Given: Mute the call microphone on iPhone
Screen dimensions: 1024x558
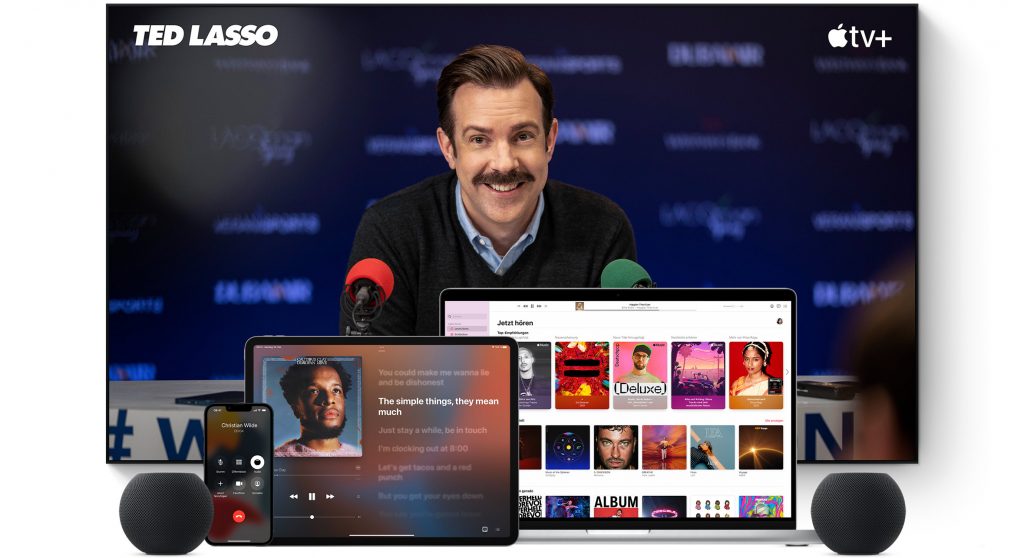Looking at the screenshot, I should tap(220, 462).
